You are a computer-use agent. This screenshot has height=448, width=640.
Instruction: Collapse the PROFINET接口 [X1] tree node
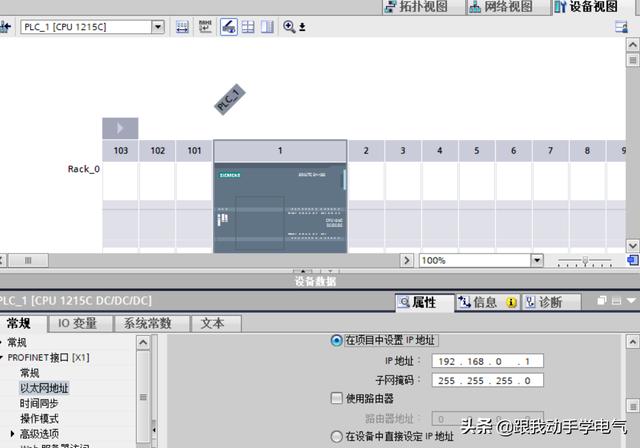click(x=2, y=357)
